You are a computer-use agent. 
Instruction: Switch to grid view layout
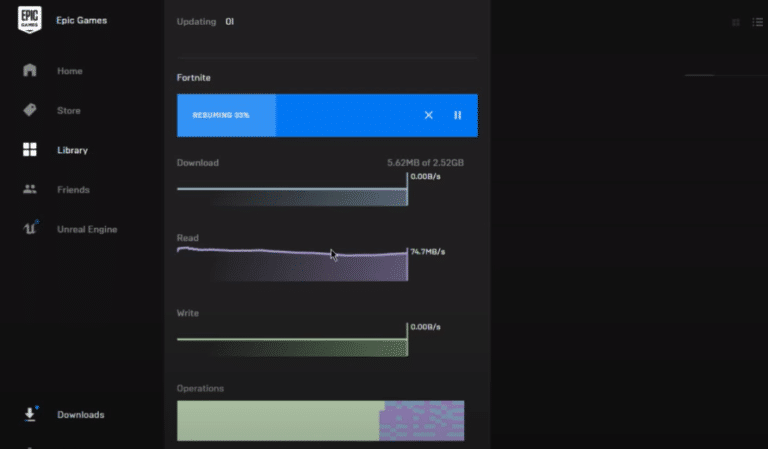[736, 22]
